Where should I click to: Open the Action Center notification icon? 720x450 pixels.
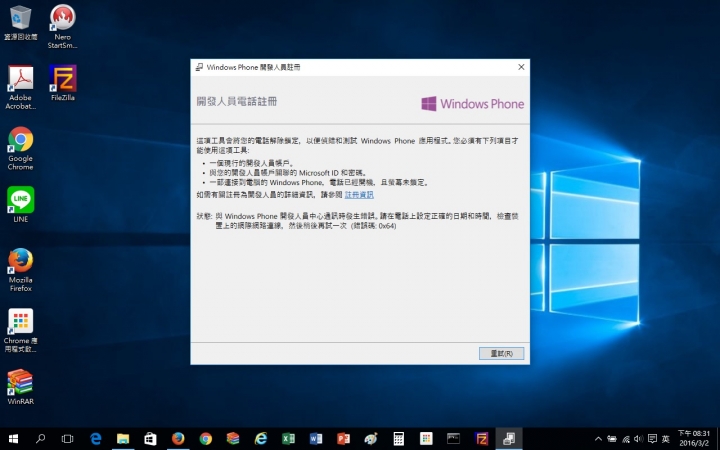pos(652,439)
